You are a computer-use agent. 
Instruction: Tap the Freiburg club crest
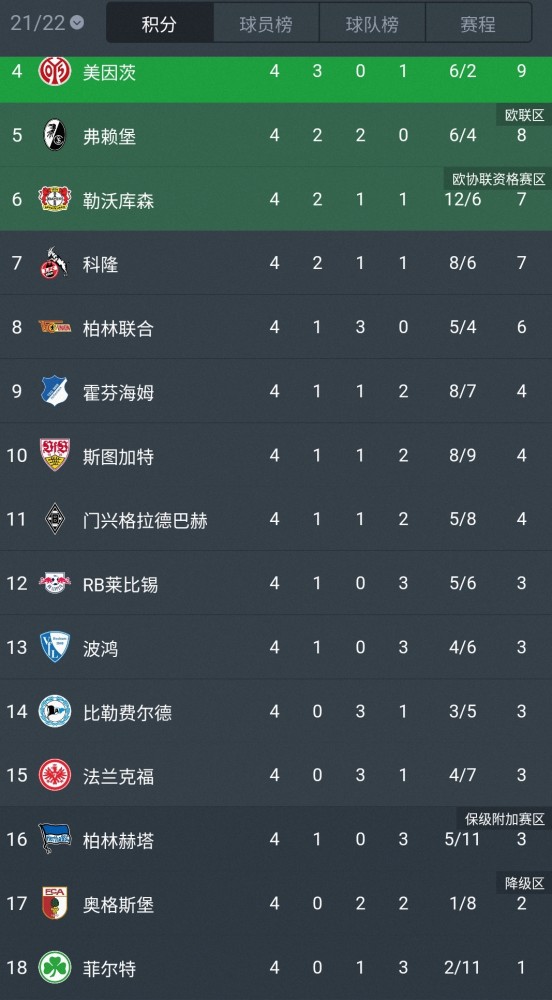pos(55,135)
